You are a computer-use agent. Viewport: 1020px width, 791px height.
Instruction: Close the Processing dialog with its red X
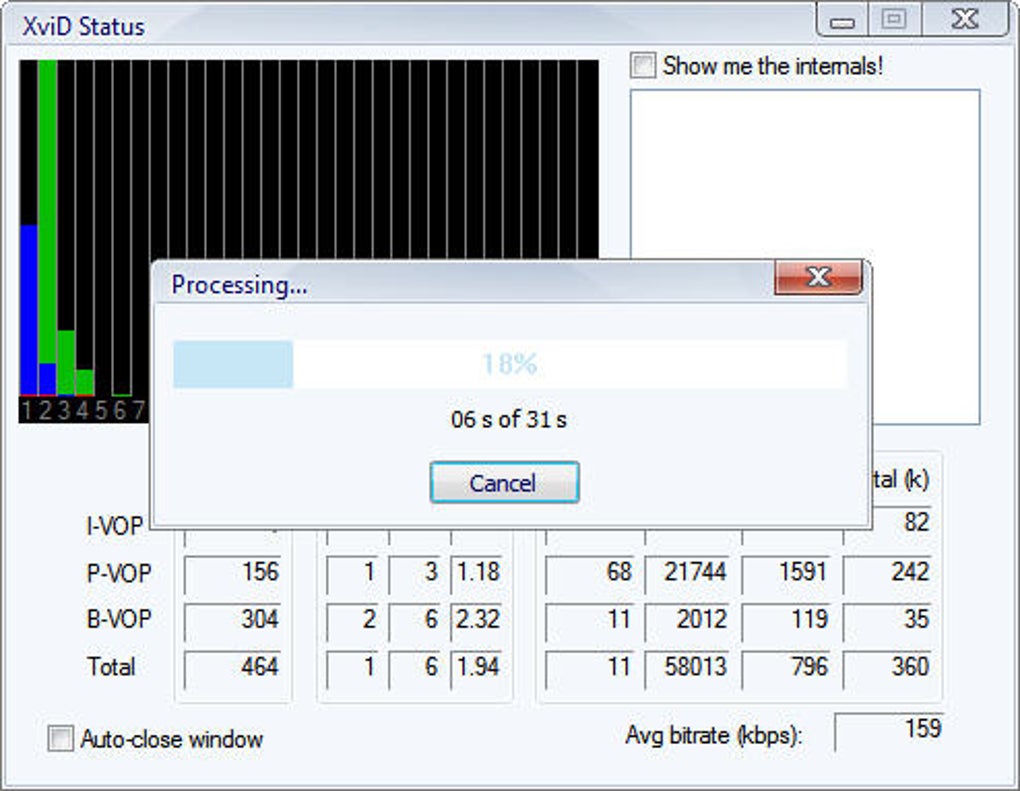pos(818,277)
